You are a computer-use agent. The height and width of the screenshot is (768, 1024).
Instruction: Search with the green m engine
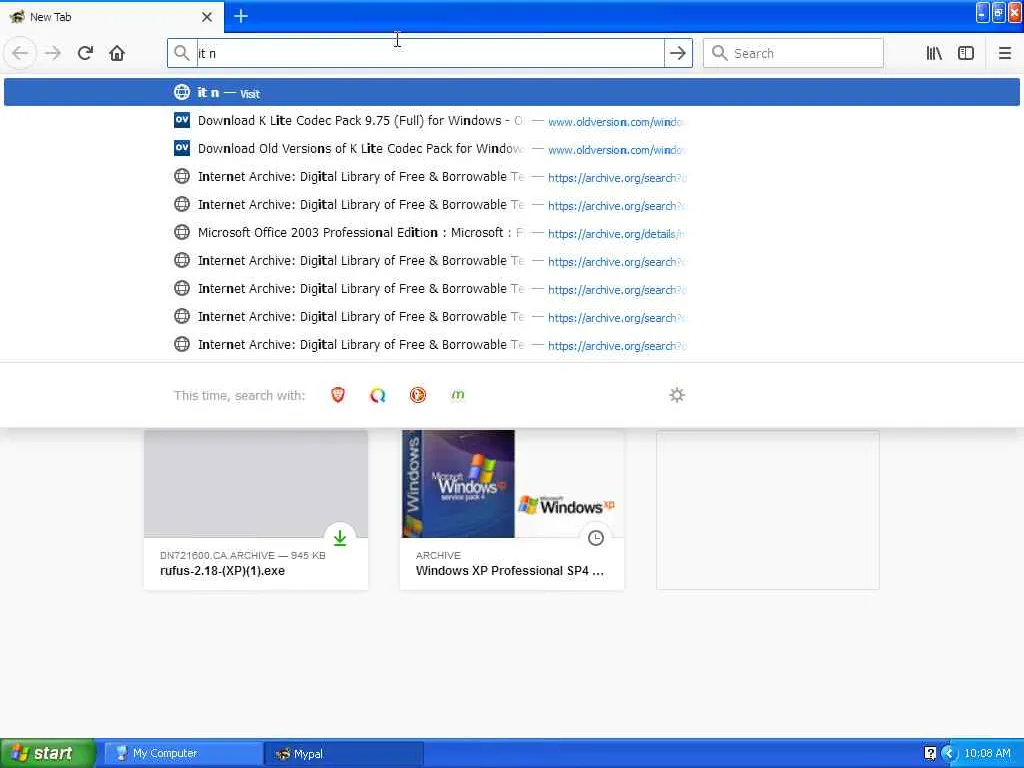(x=458, y=394)
